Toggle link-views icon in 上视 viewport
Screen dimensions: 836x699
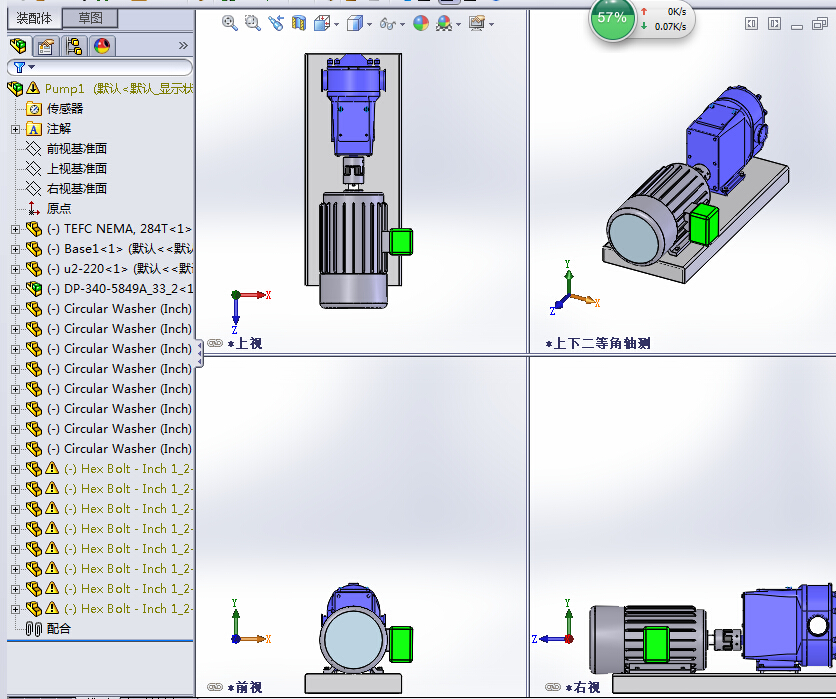click(215, 343)
